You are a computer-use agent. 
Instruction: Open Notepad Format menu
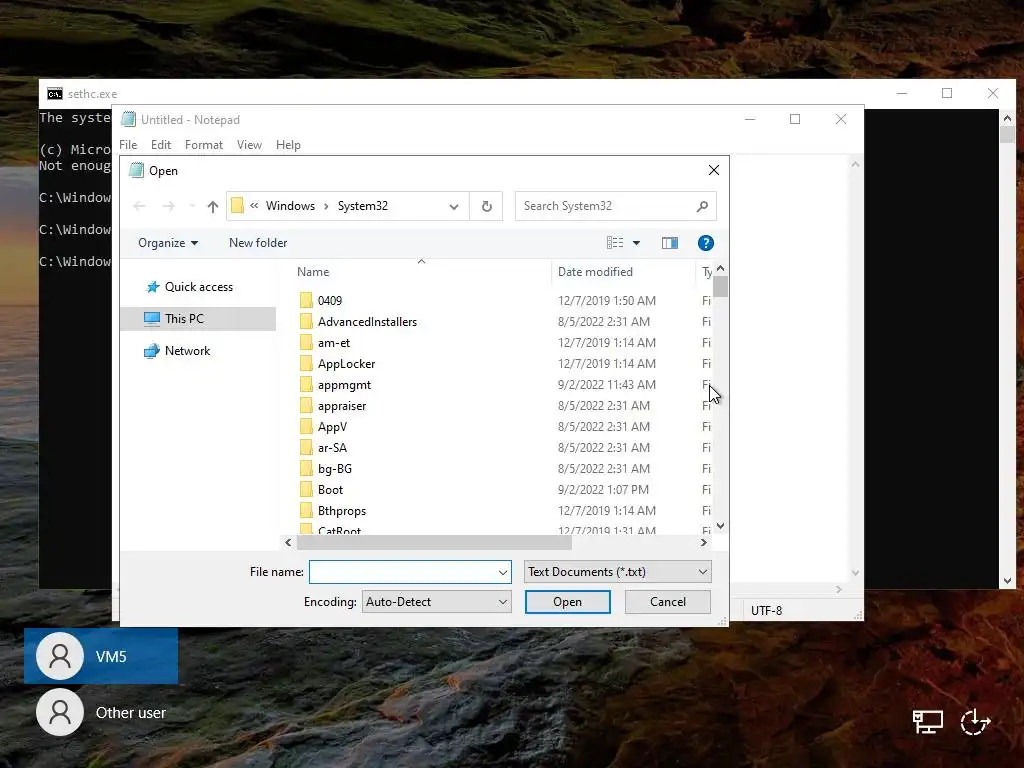point(204,145)
